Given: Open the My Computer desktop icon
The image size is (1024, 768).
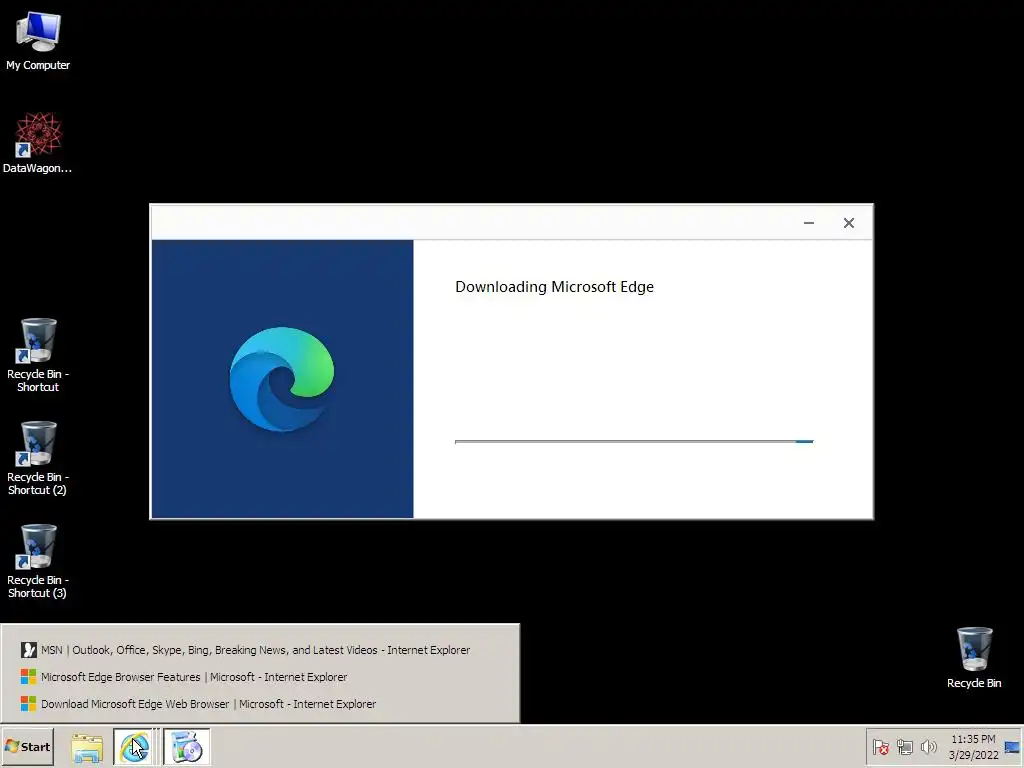Looking at the screenshot, I should pos(38,41).
